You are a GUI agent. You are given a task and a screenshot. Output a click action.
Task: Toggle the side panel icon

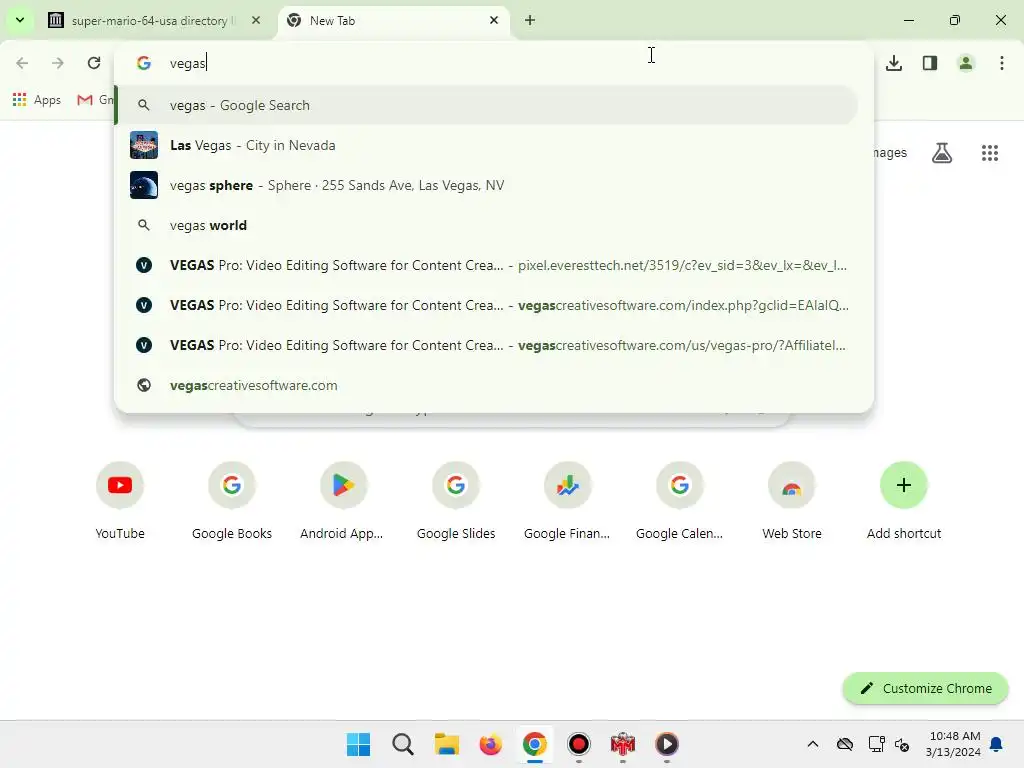(930, 63)
